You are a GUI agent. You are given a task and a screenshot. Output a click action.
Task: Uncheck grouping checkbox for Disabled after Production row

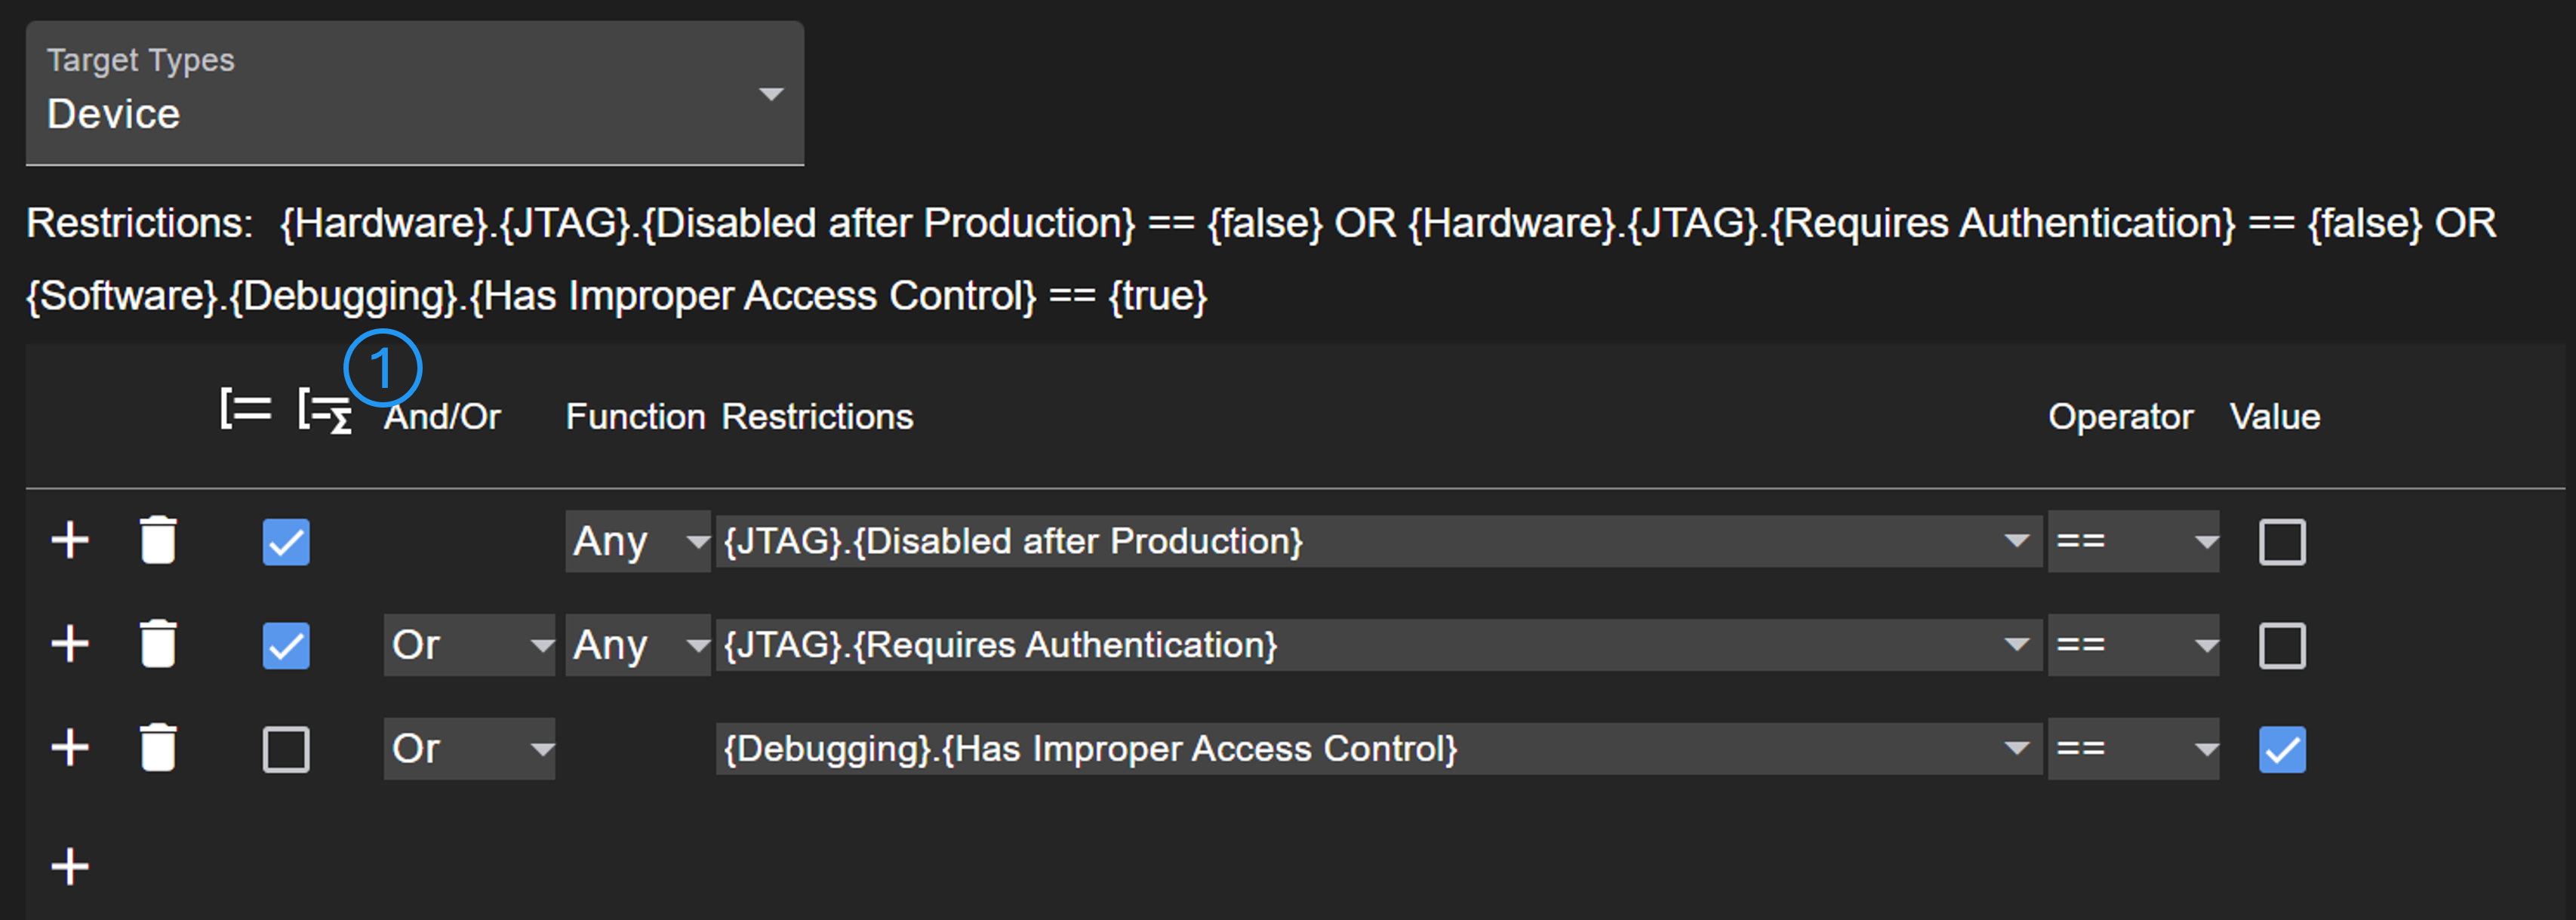tap(286, 542)
